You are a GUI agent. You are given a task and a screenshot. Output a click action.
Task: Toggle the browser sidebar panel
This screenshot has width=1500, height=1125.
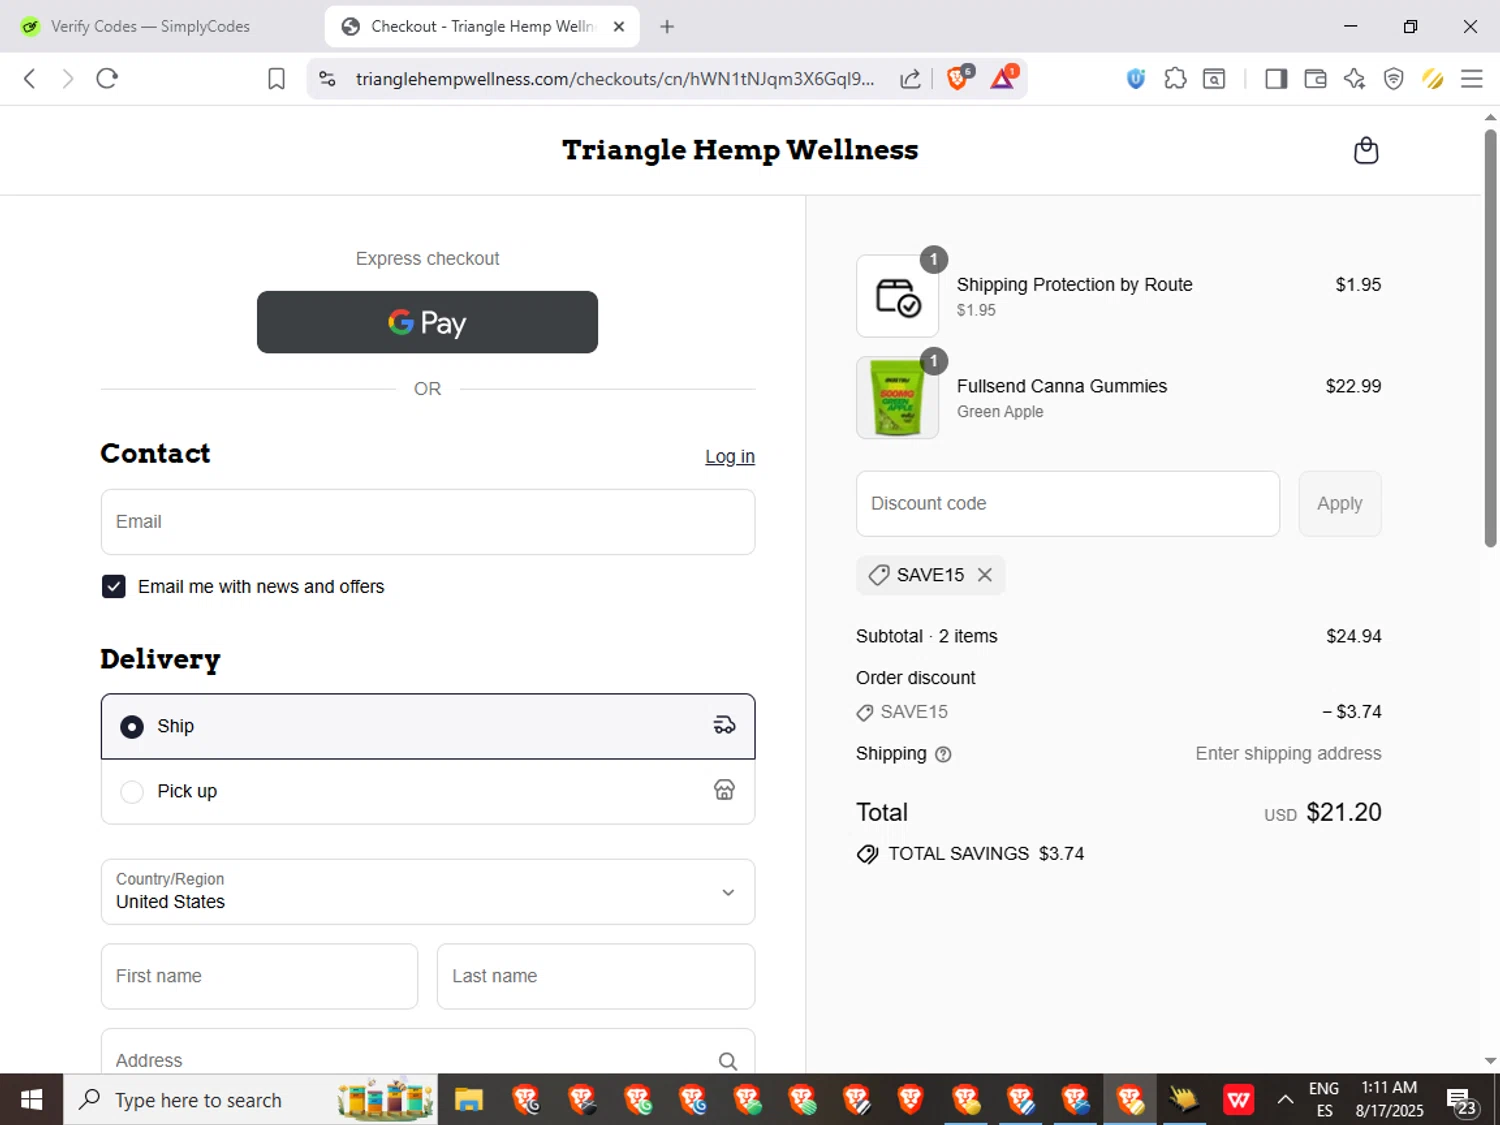coord(1276,79)
